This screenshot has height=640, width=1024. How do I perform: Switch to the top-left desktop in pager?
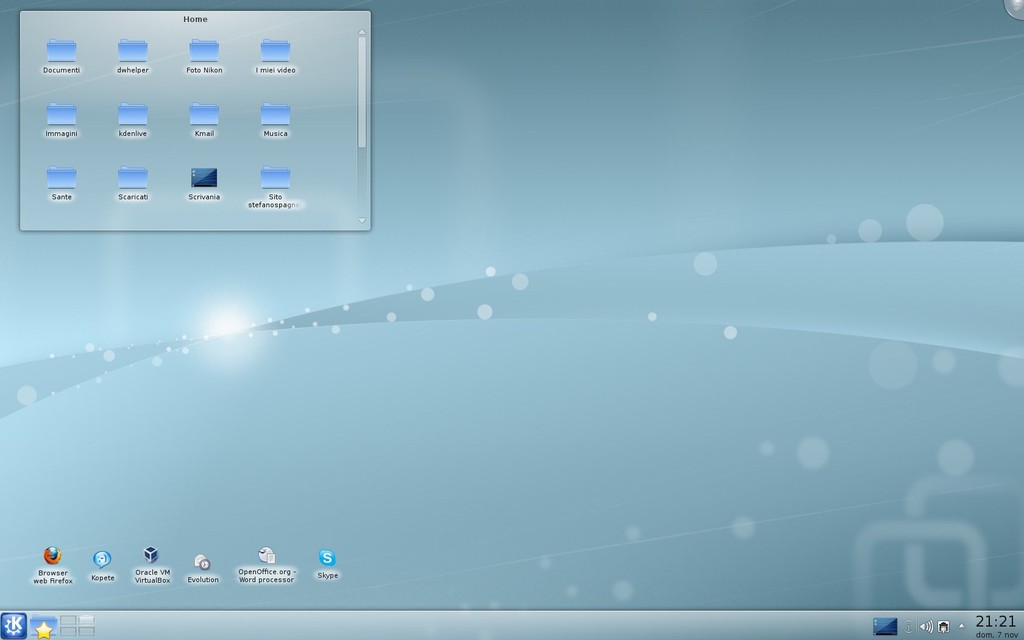click(x=68, y=620)
